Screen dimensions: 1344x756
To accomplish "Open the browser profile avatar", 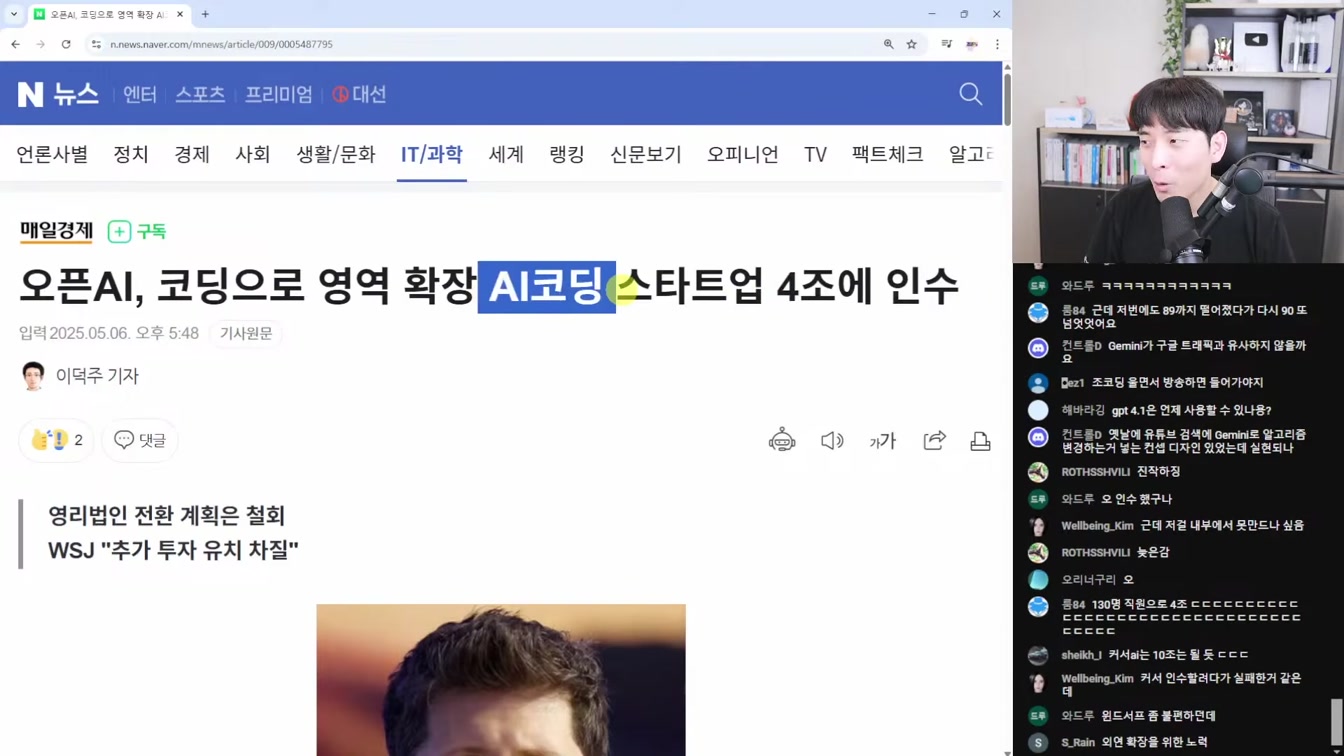I will tap(972, 44).
